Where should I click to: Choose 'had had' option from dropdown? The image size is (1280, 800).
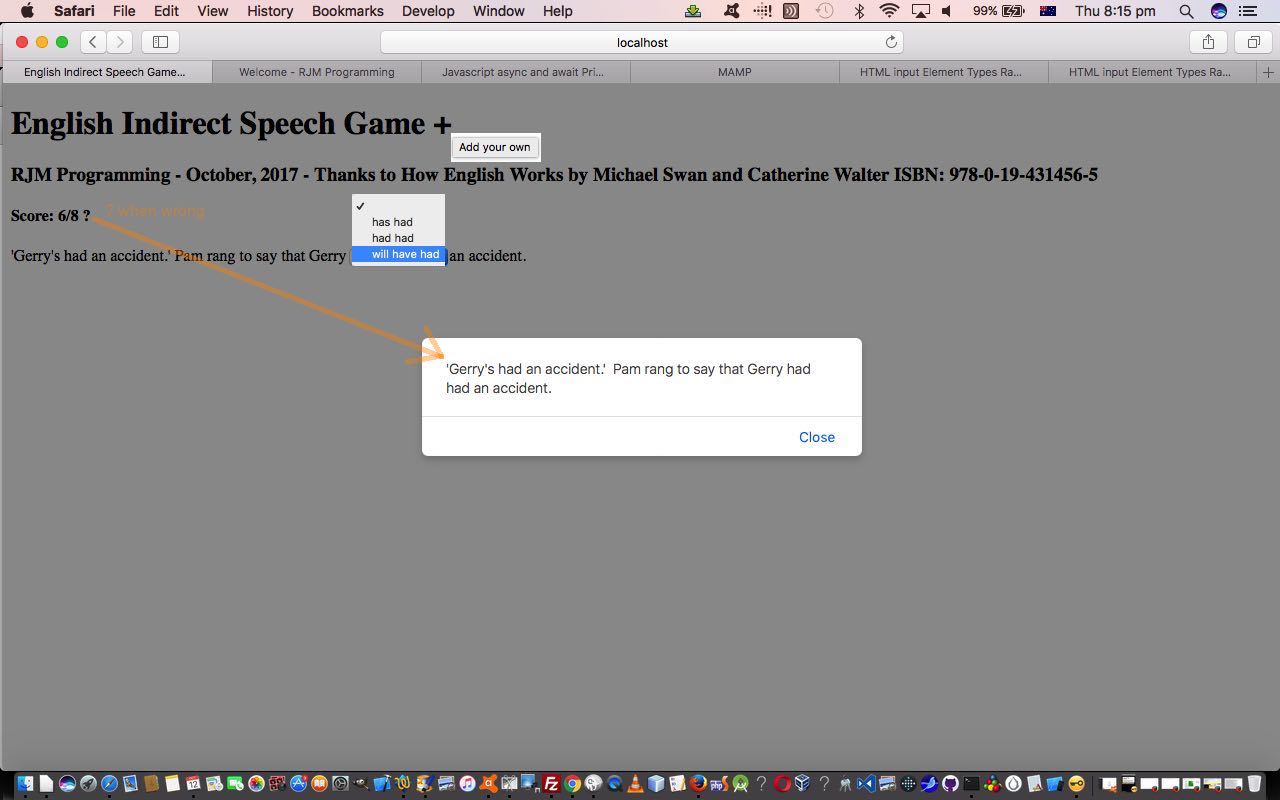pos(392,238)
